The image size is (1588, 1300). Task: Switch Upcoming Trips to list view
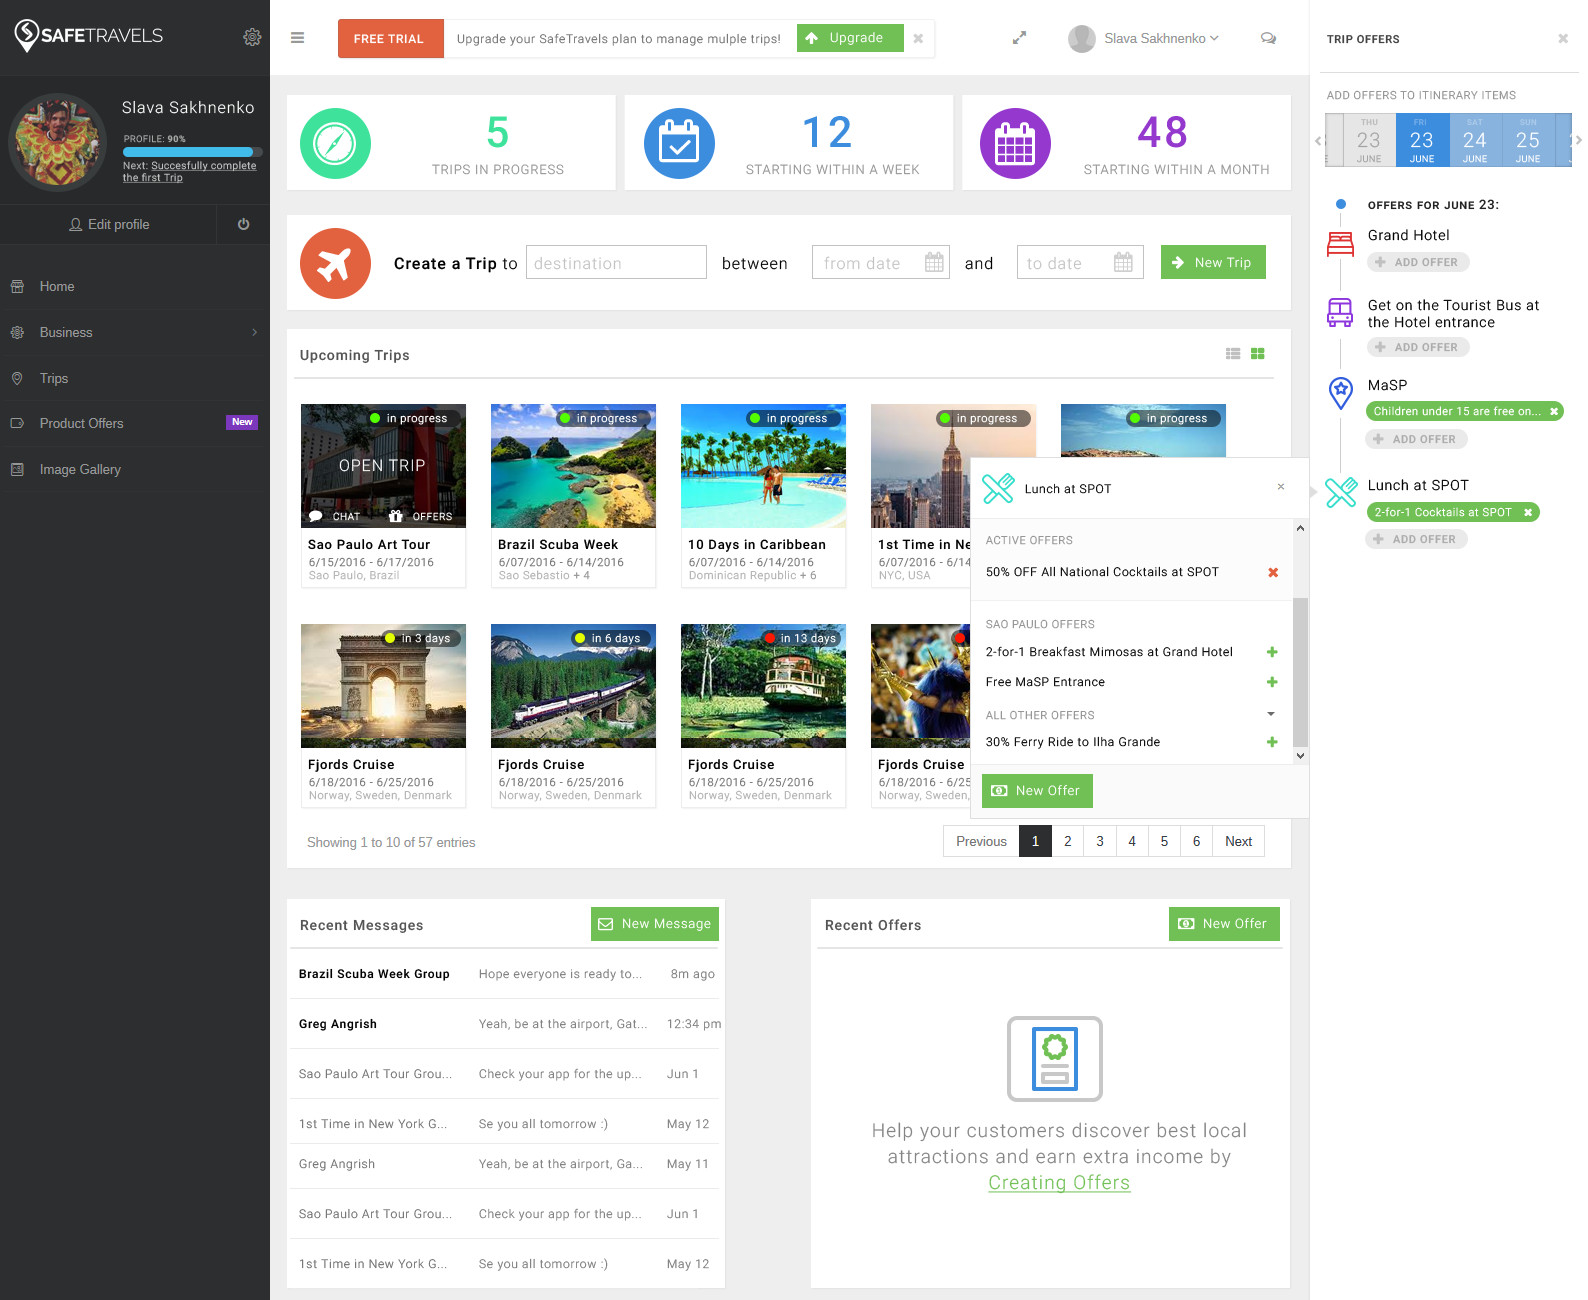click(1233, 354)
